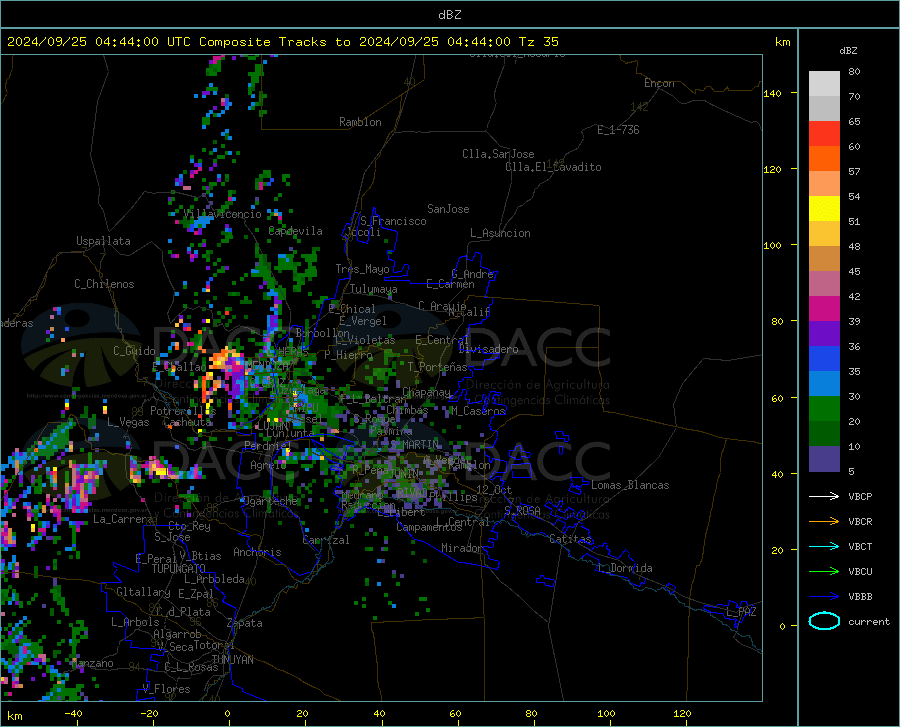Click the Clla.El_Cavadito map label
Image resolution: width=900 pixels, height=727 pixels.
coord(553,167)
